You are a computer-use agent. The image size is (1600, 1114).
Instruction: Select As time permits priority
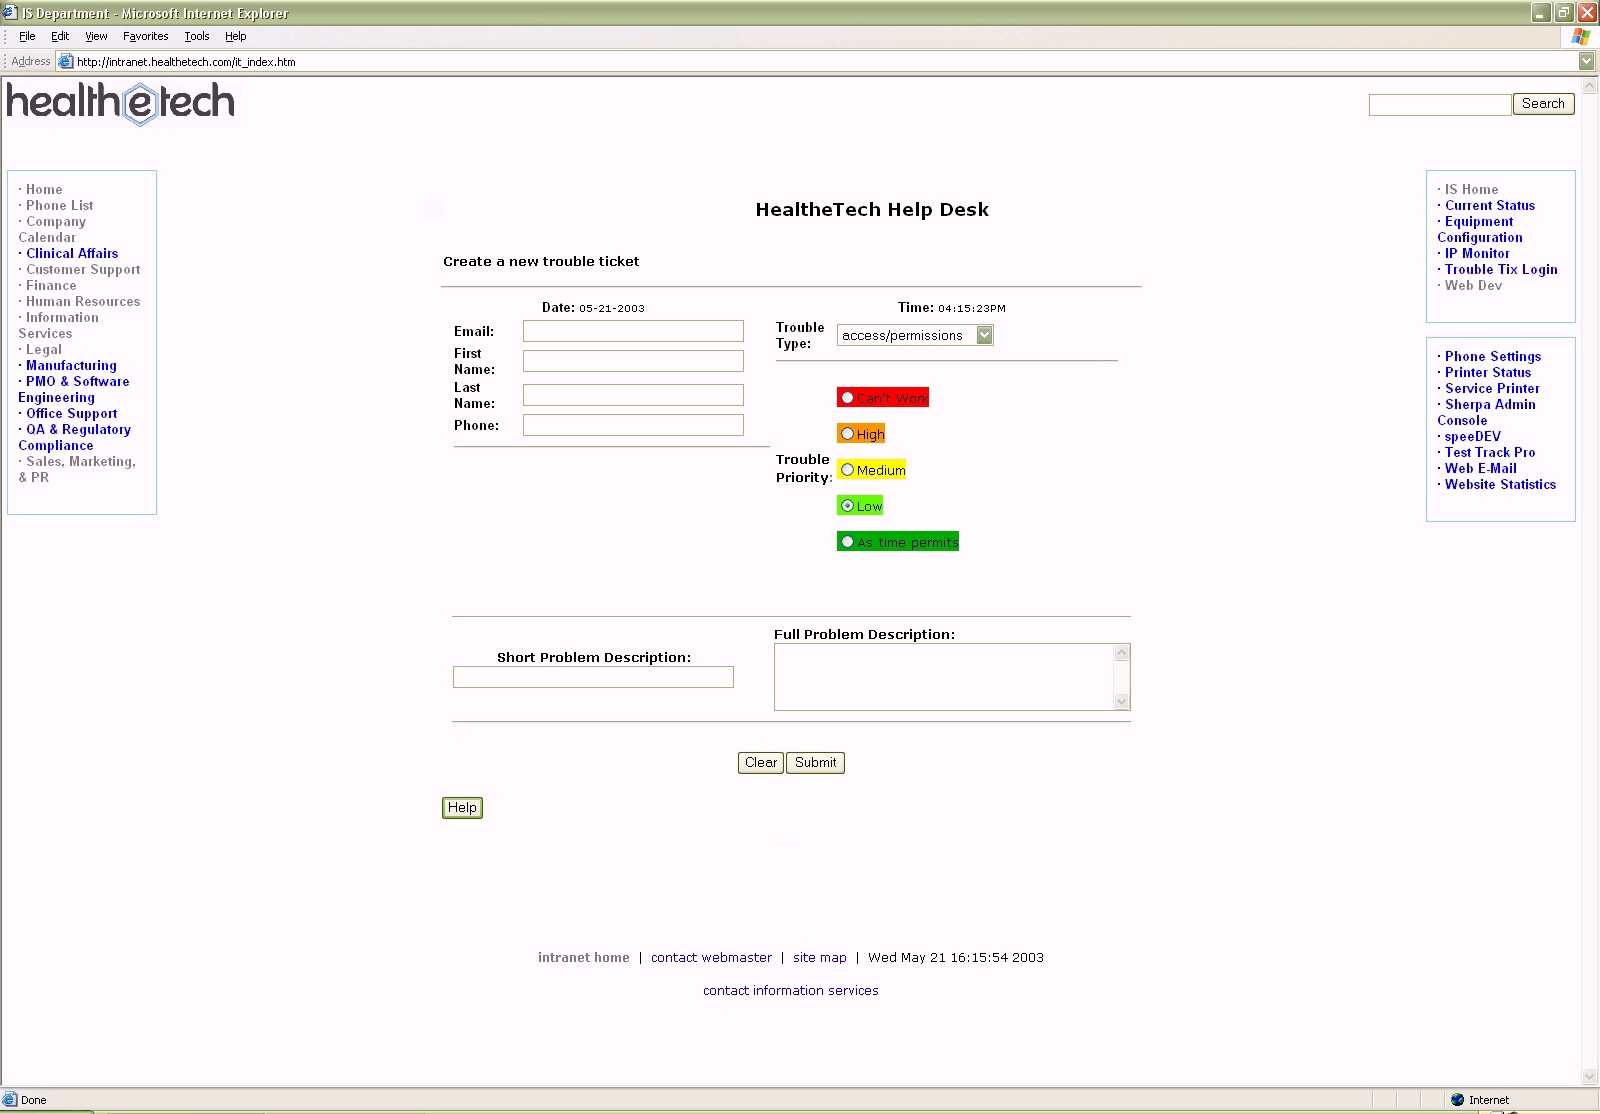click(x=847, y=542)
